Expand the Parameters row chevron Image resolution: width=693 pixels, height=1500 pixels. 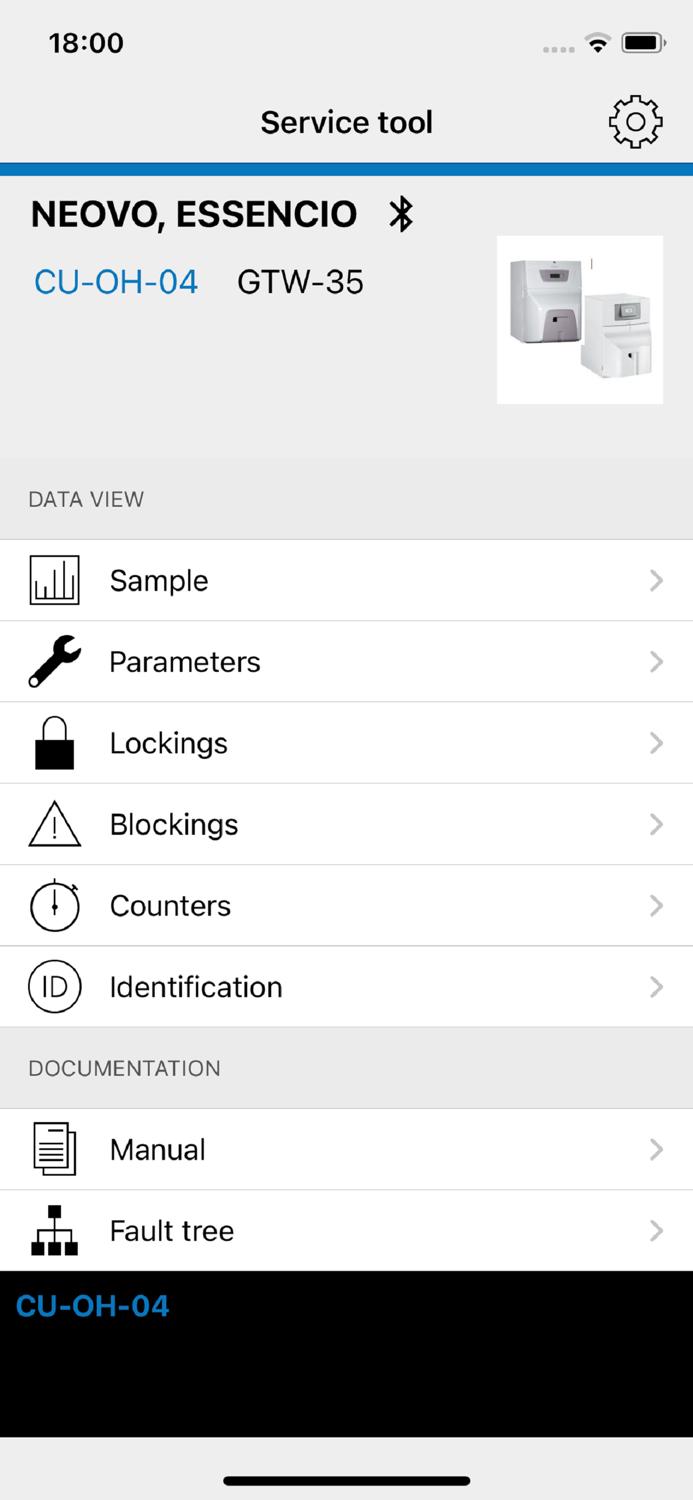coord(657,661)
